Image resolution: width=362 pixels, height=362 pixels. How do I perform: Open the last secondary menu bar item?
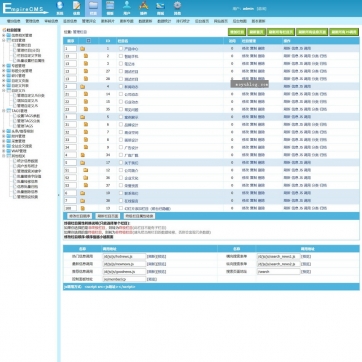[x=258, y=21]
